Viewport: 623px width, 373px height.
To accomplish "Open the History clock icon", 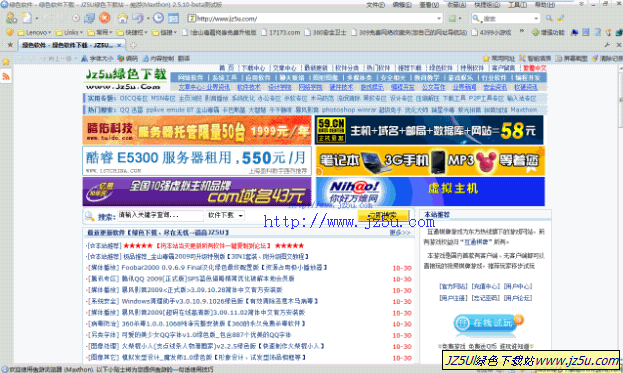I will pos(158,18).
